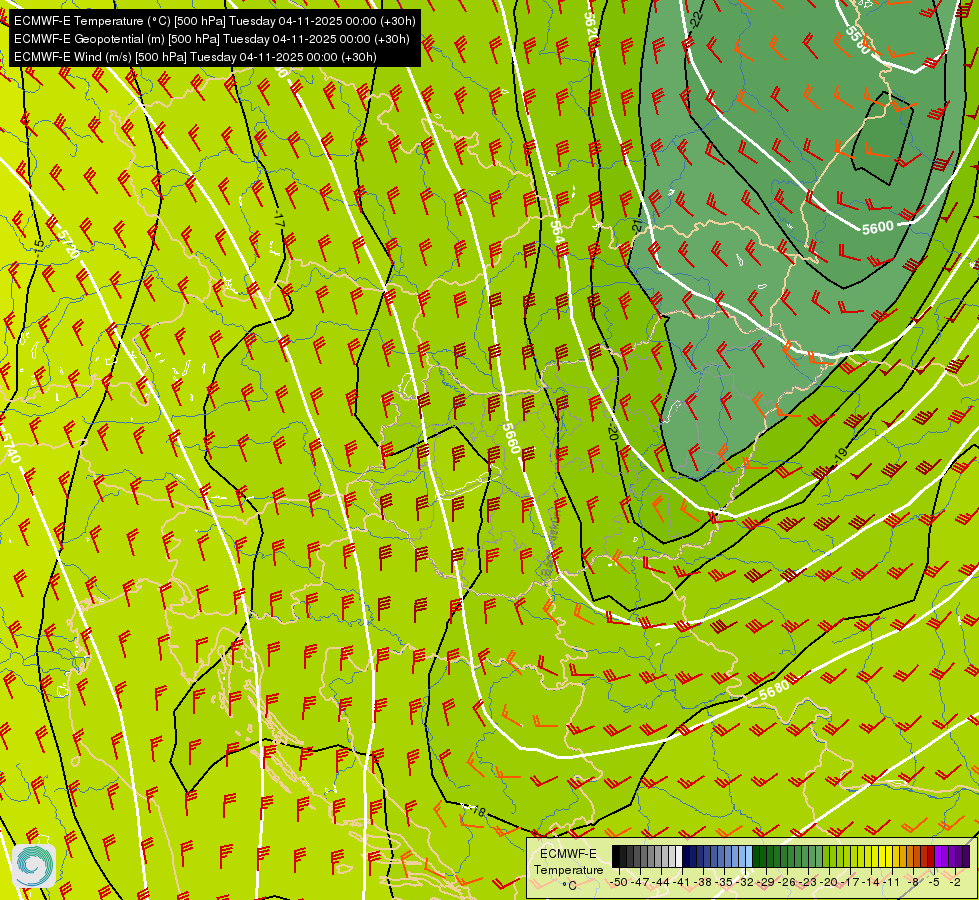This screenshot has width=979, height=900.
Task: Click the -20 isotherm label on the map
Action: pyautogui.click(x=613, y=432)
